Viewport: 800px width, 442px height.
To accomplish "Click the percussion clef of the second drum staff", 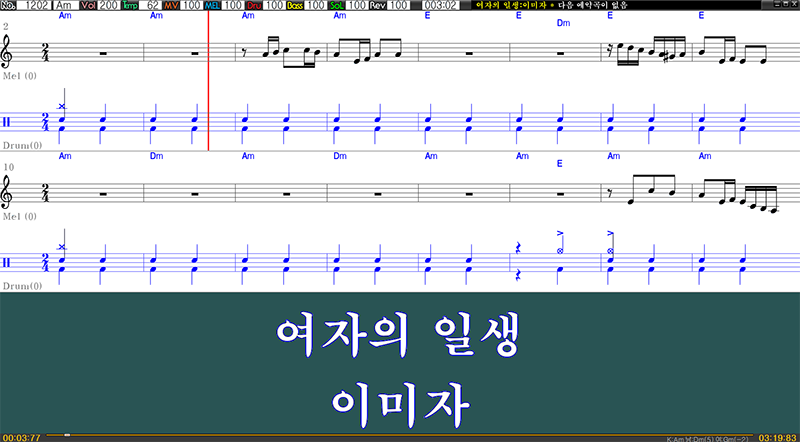I will pos(7,263).
